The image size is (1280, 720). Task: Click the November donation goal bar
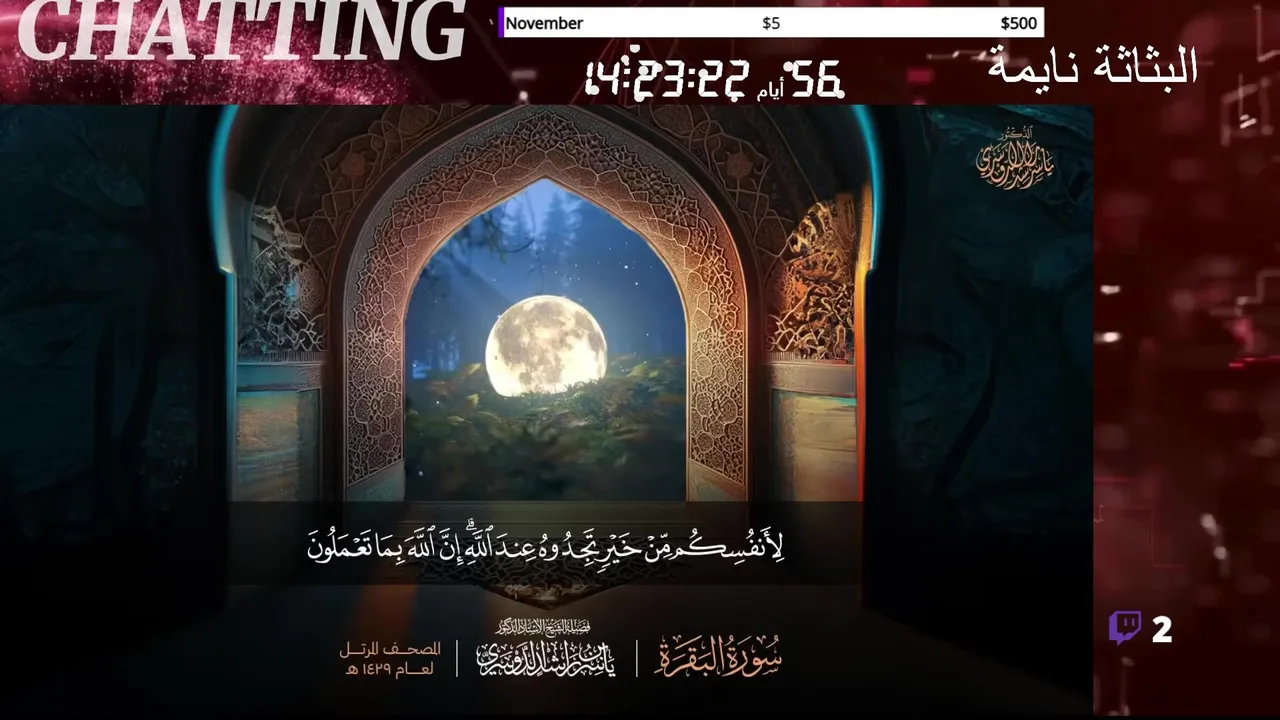pyautogui.click(x=771, y=23)
